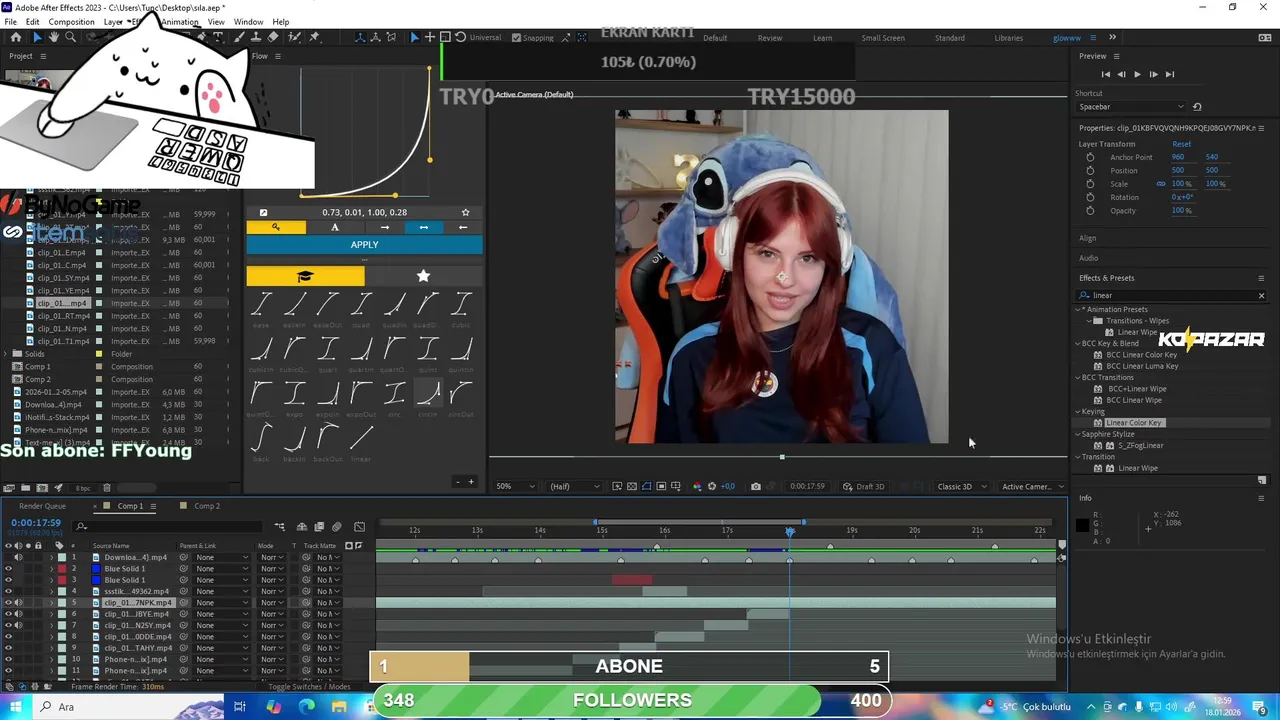Screen dimensions: 1280x720
Task: Take snapshot with the camera icon
Action: click(755, 487)
